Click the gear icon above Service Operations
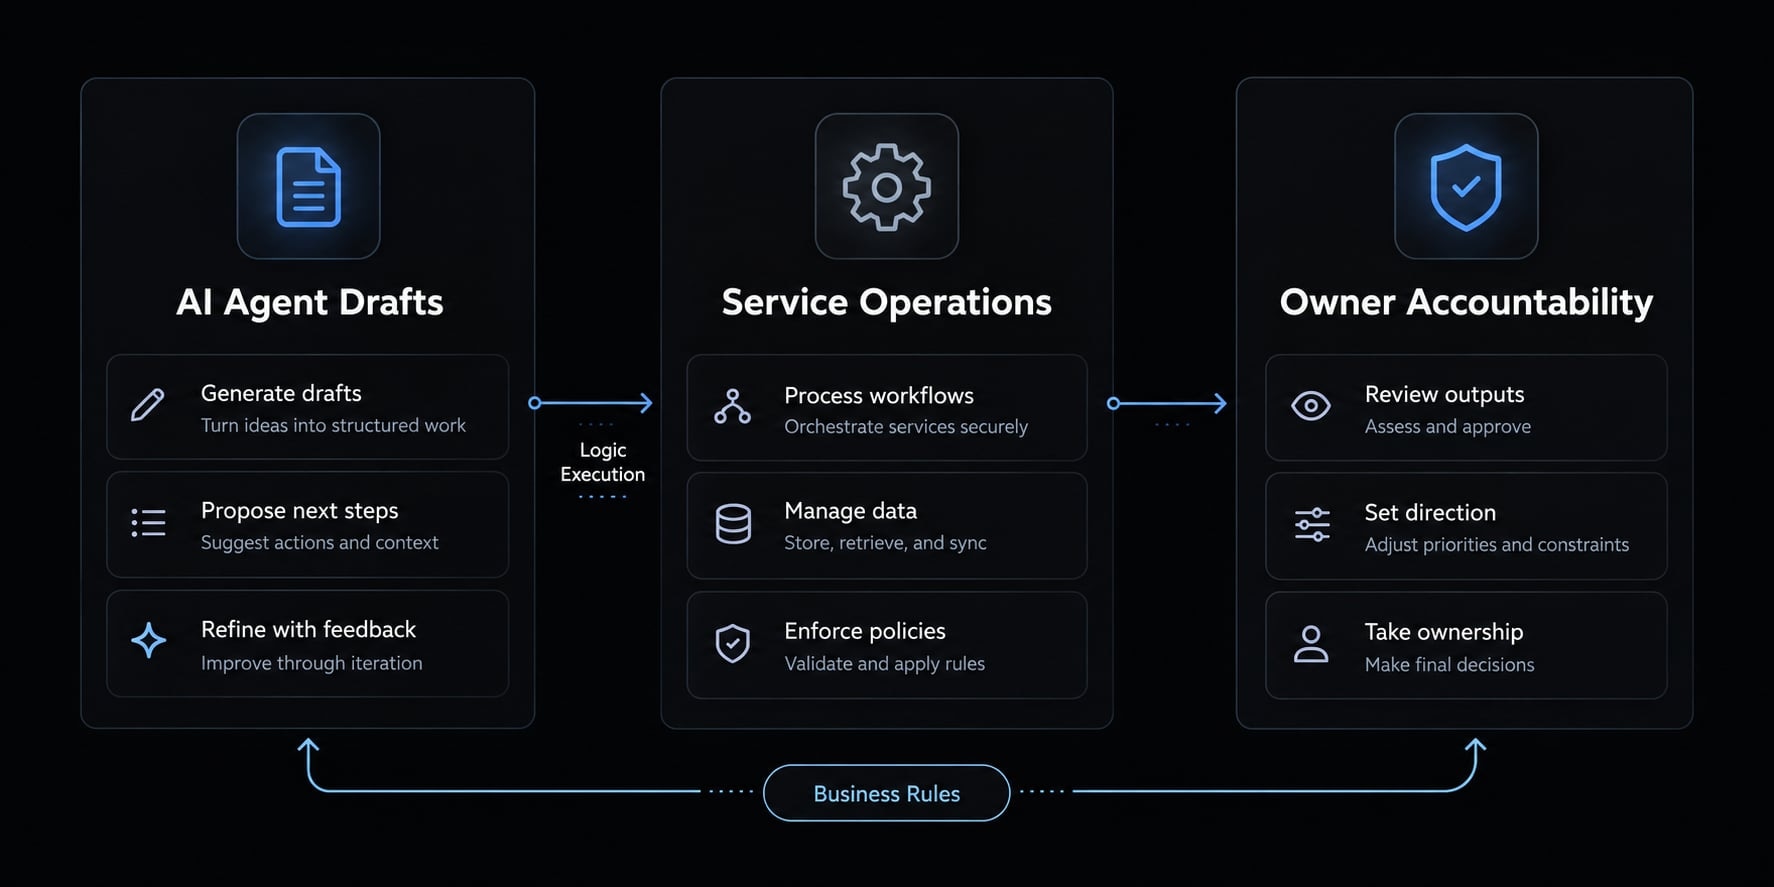1774x887 pixels. 886,187
